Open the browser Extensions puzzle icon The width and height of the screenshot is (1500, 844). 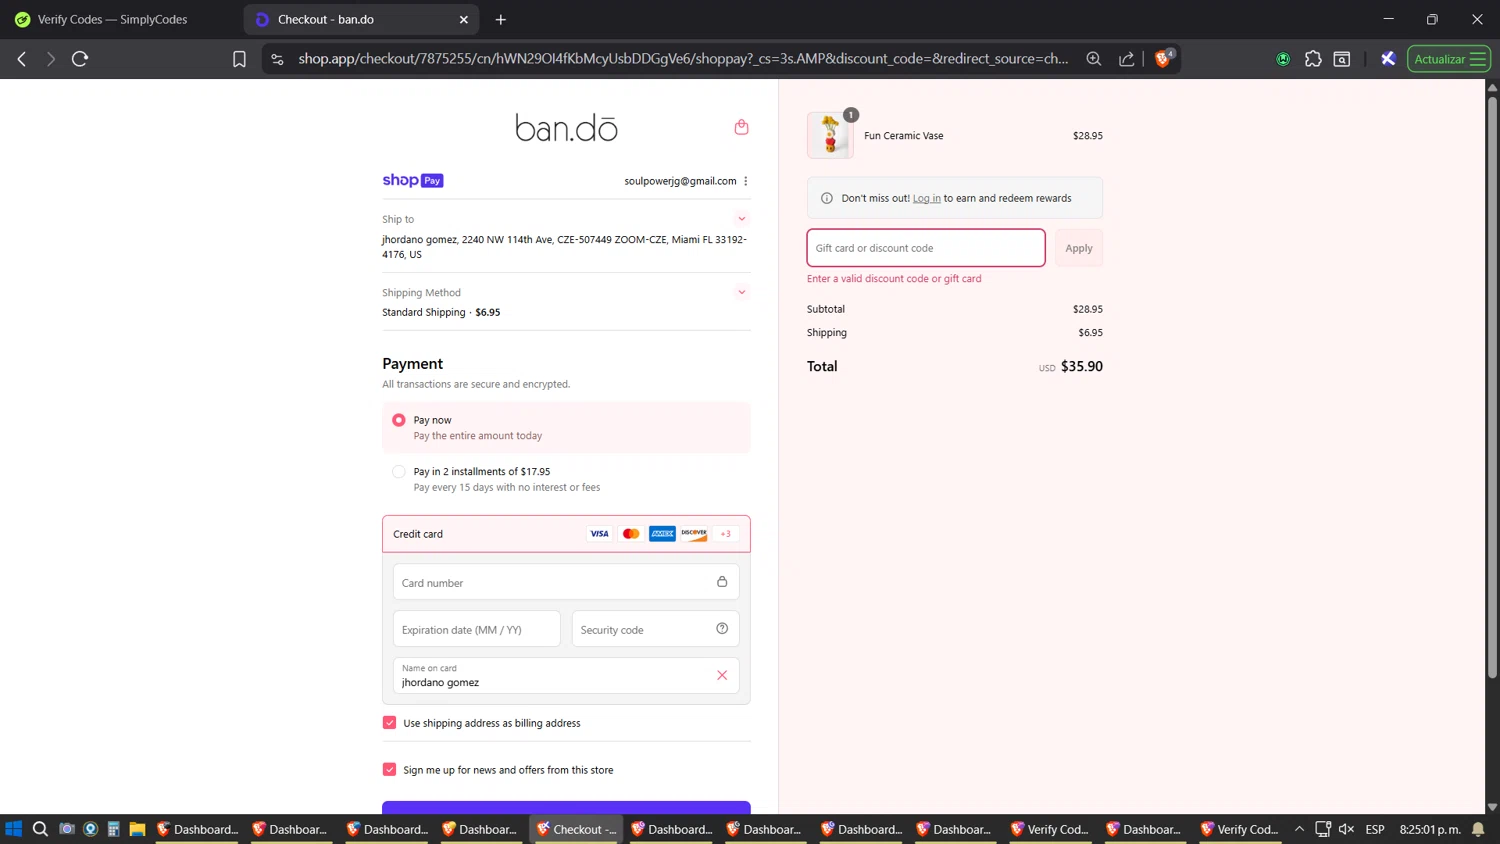[x=1313, y=59]
